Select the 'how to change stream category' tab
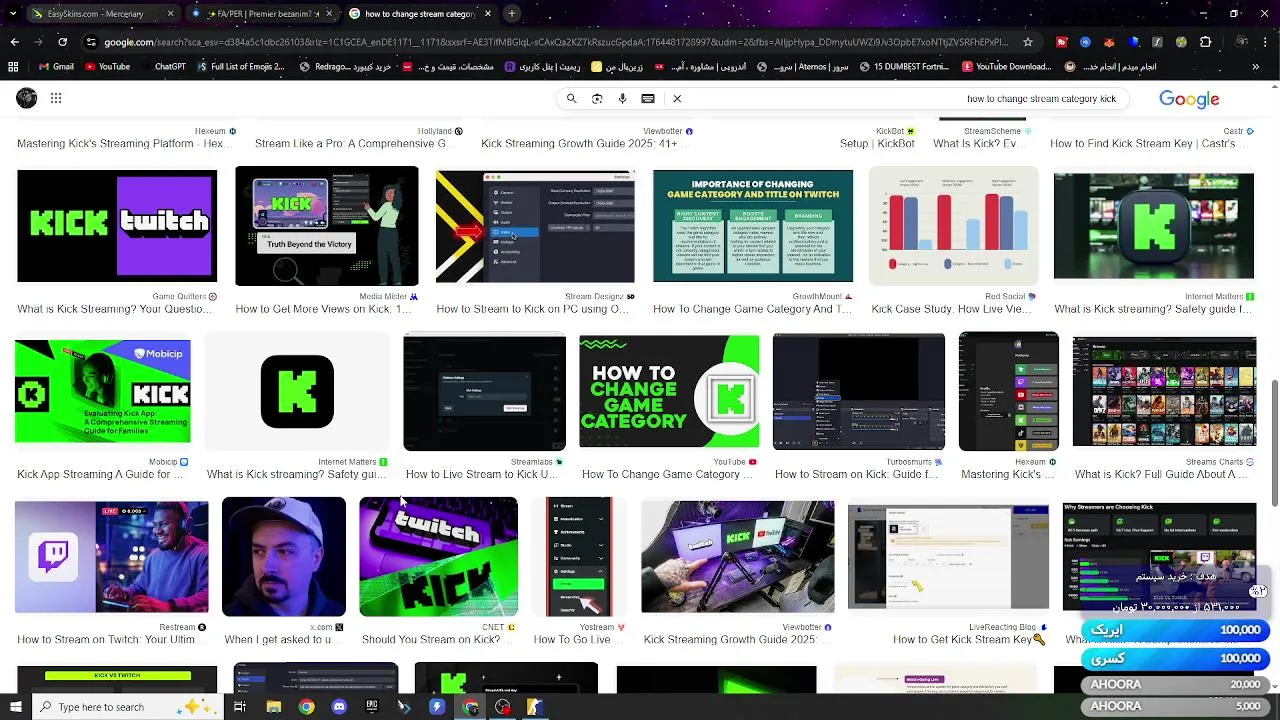The image size is (1280, 720). tap(420, 14)
